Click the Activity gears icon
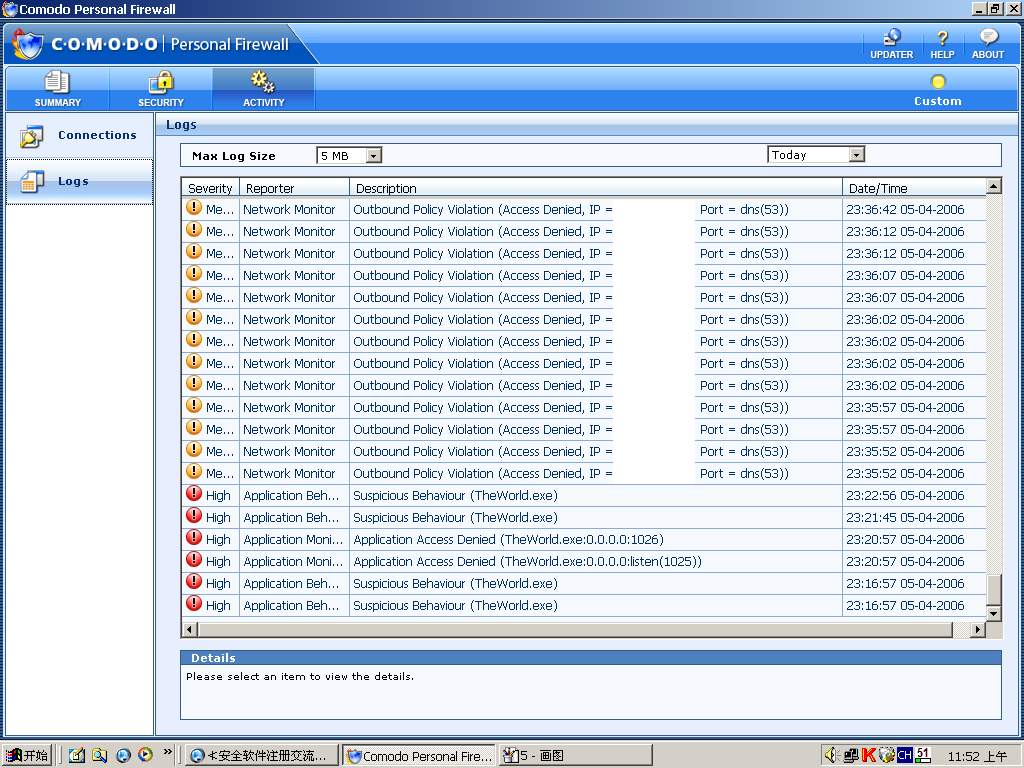 (x=263, y=82)
